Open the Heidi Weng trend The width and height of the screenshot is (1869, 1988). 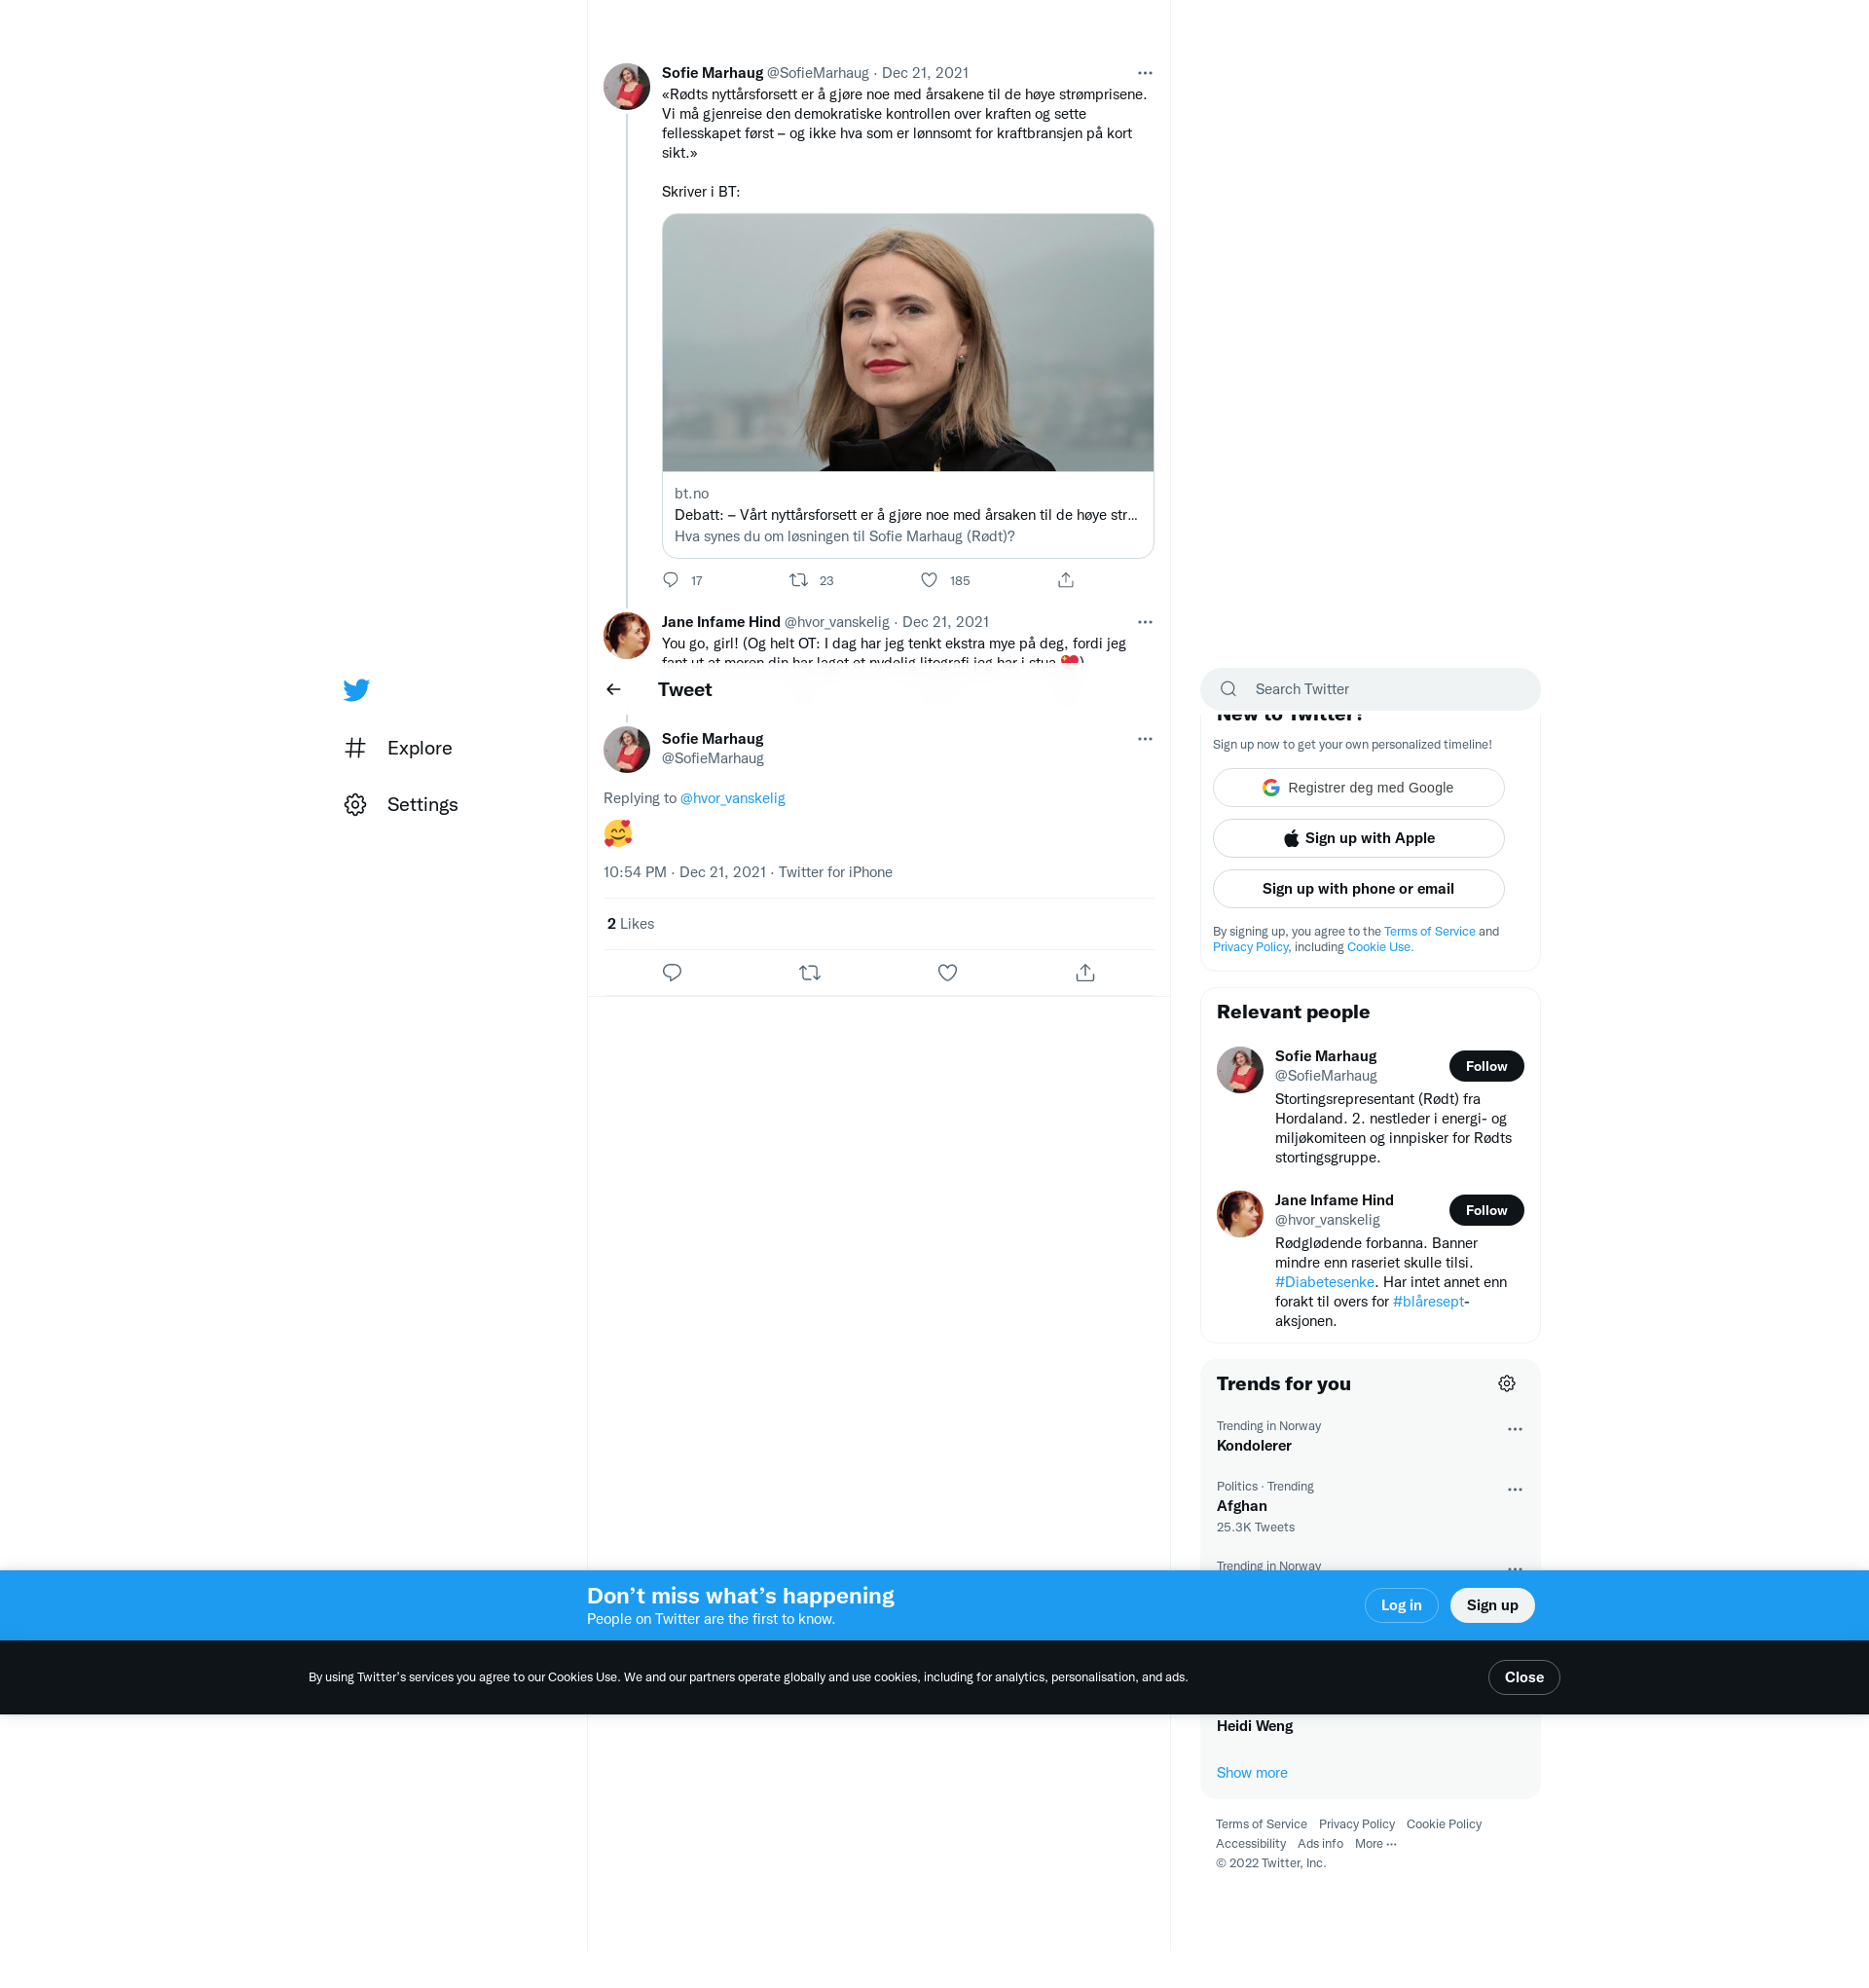(x=1254, y=1727)
